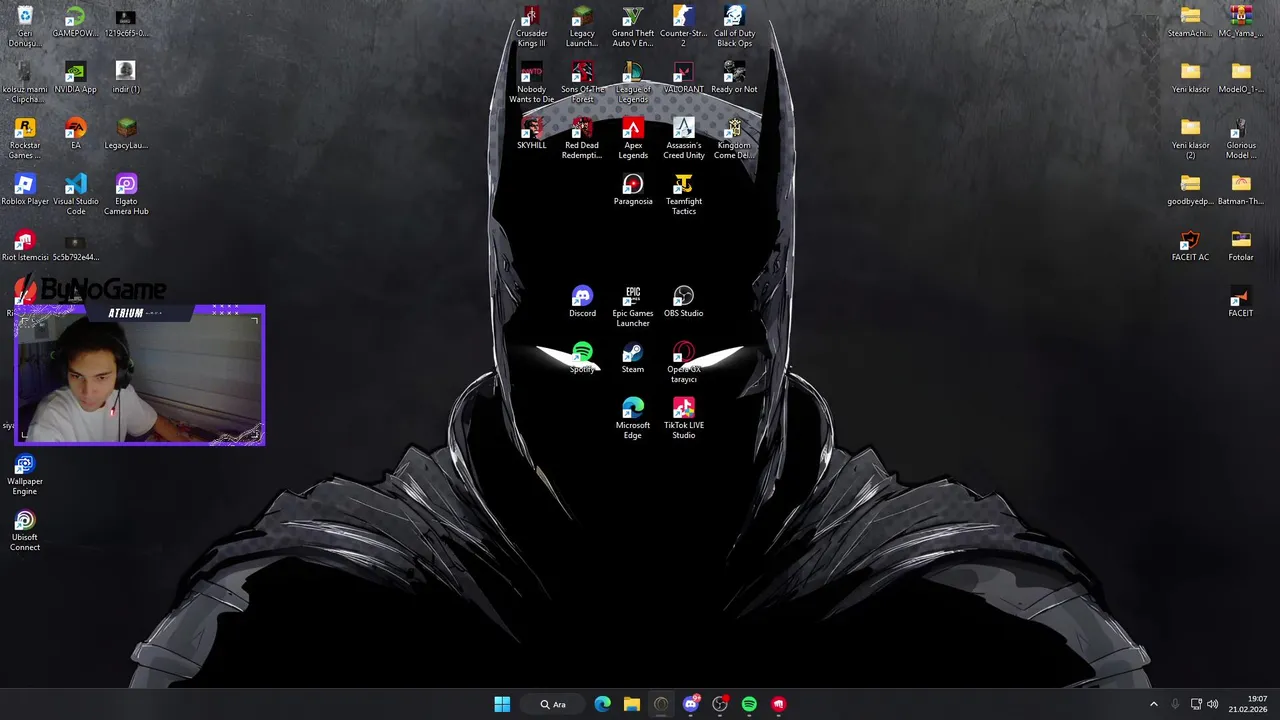This screenshot has width=1280, height=720.
Task: Open Nobody Wants to Die shortcut
Action: (x=531, y=82)
